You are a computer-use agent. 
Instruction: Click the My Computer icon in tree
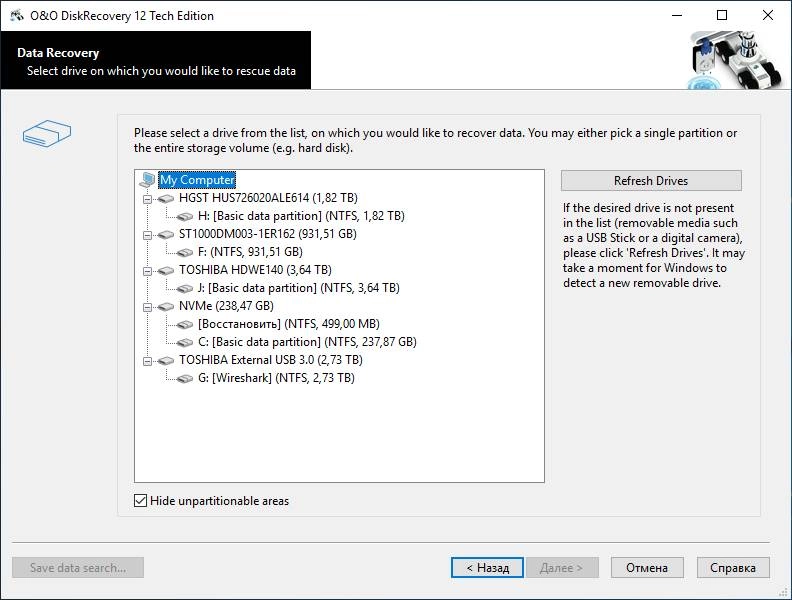pyautogui.click(x=147, y=179)
